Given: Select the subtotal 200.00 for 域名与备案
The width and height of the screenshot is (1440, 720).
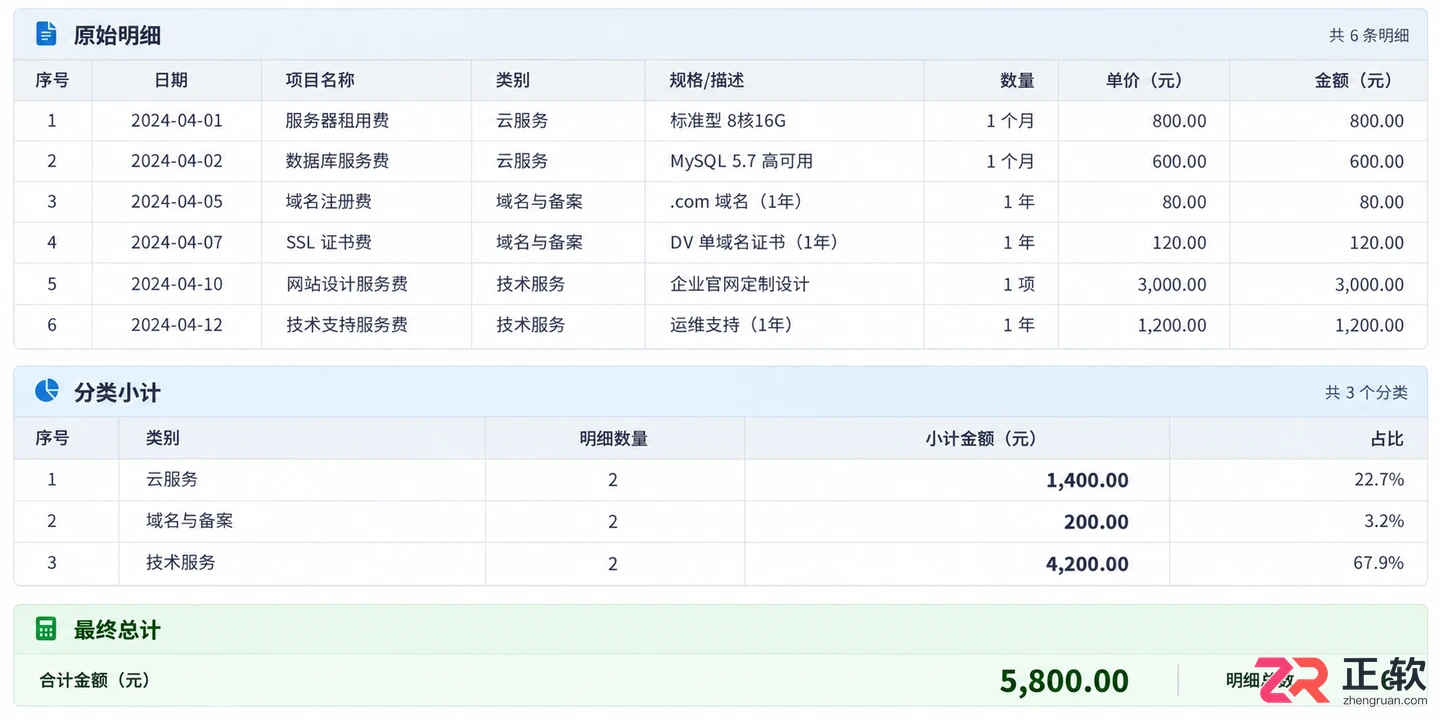Looking at the screenshot, I should tap(1096, 522).
